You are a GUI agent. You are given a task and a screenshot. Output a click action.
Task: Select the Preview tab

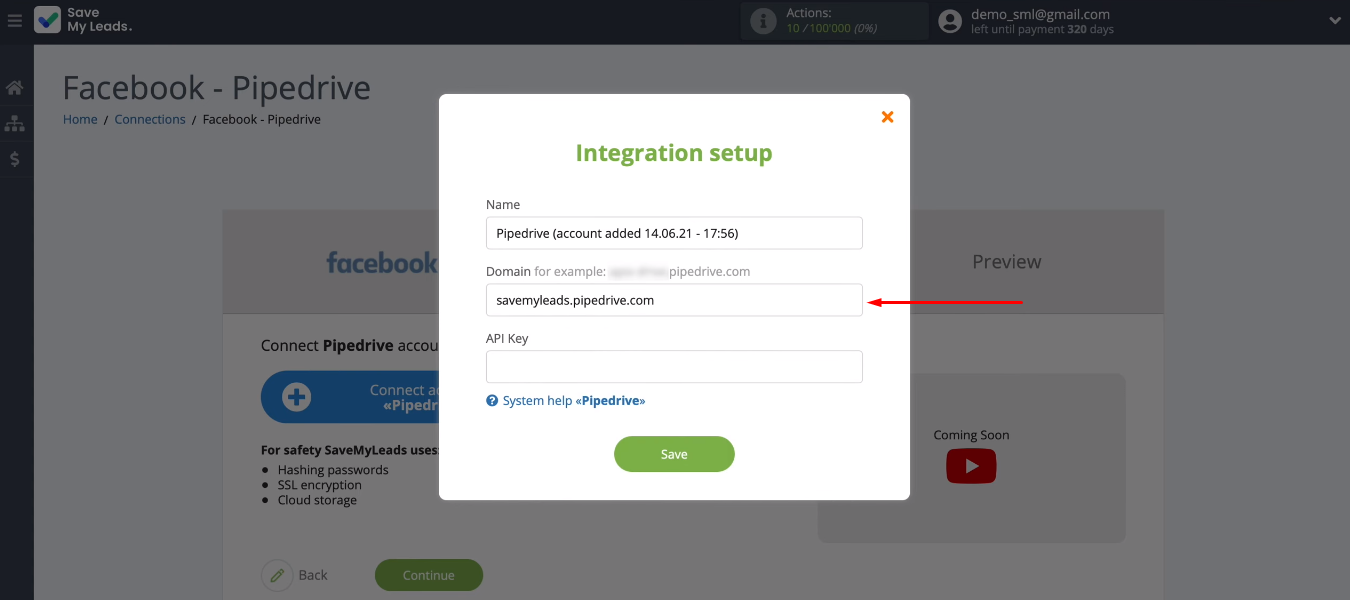pyautogui.click(x=1007, y=262)
